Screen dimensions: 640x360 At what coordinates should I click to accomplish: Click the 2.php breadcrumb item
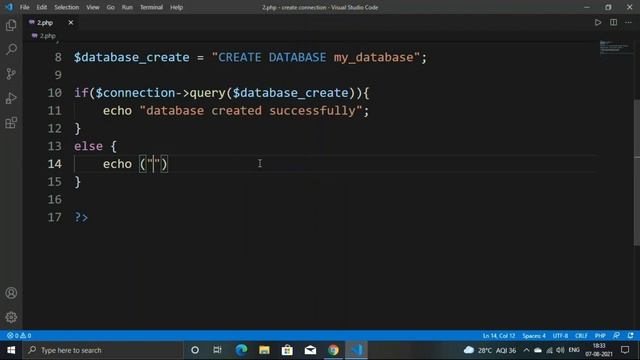pos(44,36)
